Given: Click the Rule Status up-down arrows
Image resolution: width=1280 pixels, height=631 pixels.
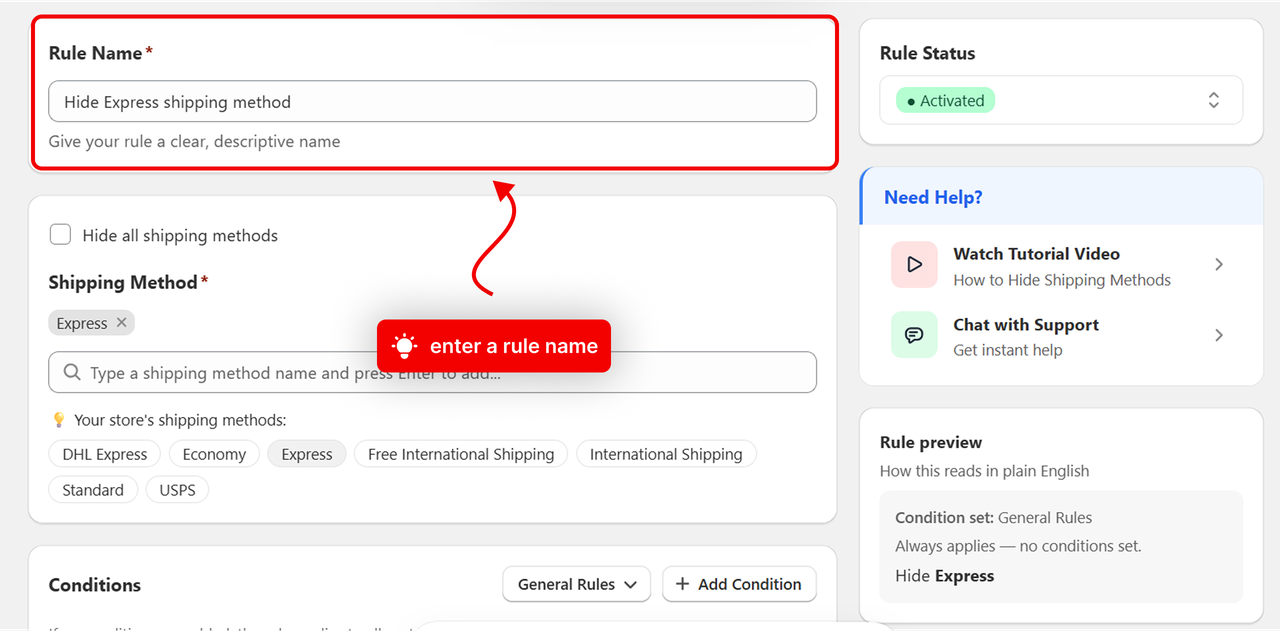Looking at the screenshot, I should [x=1213, y=101].
